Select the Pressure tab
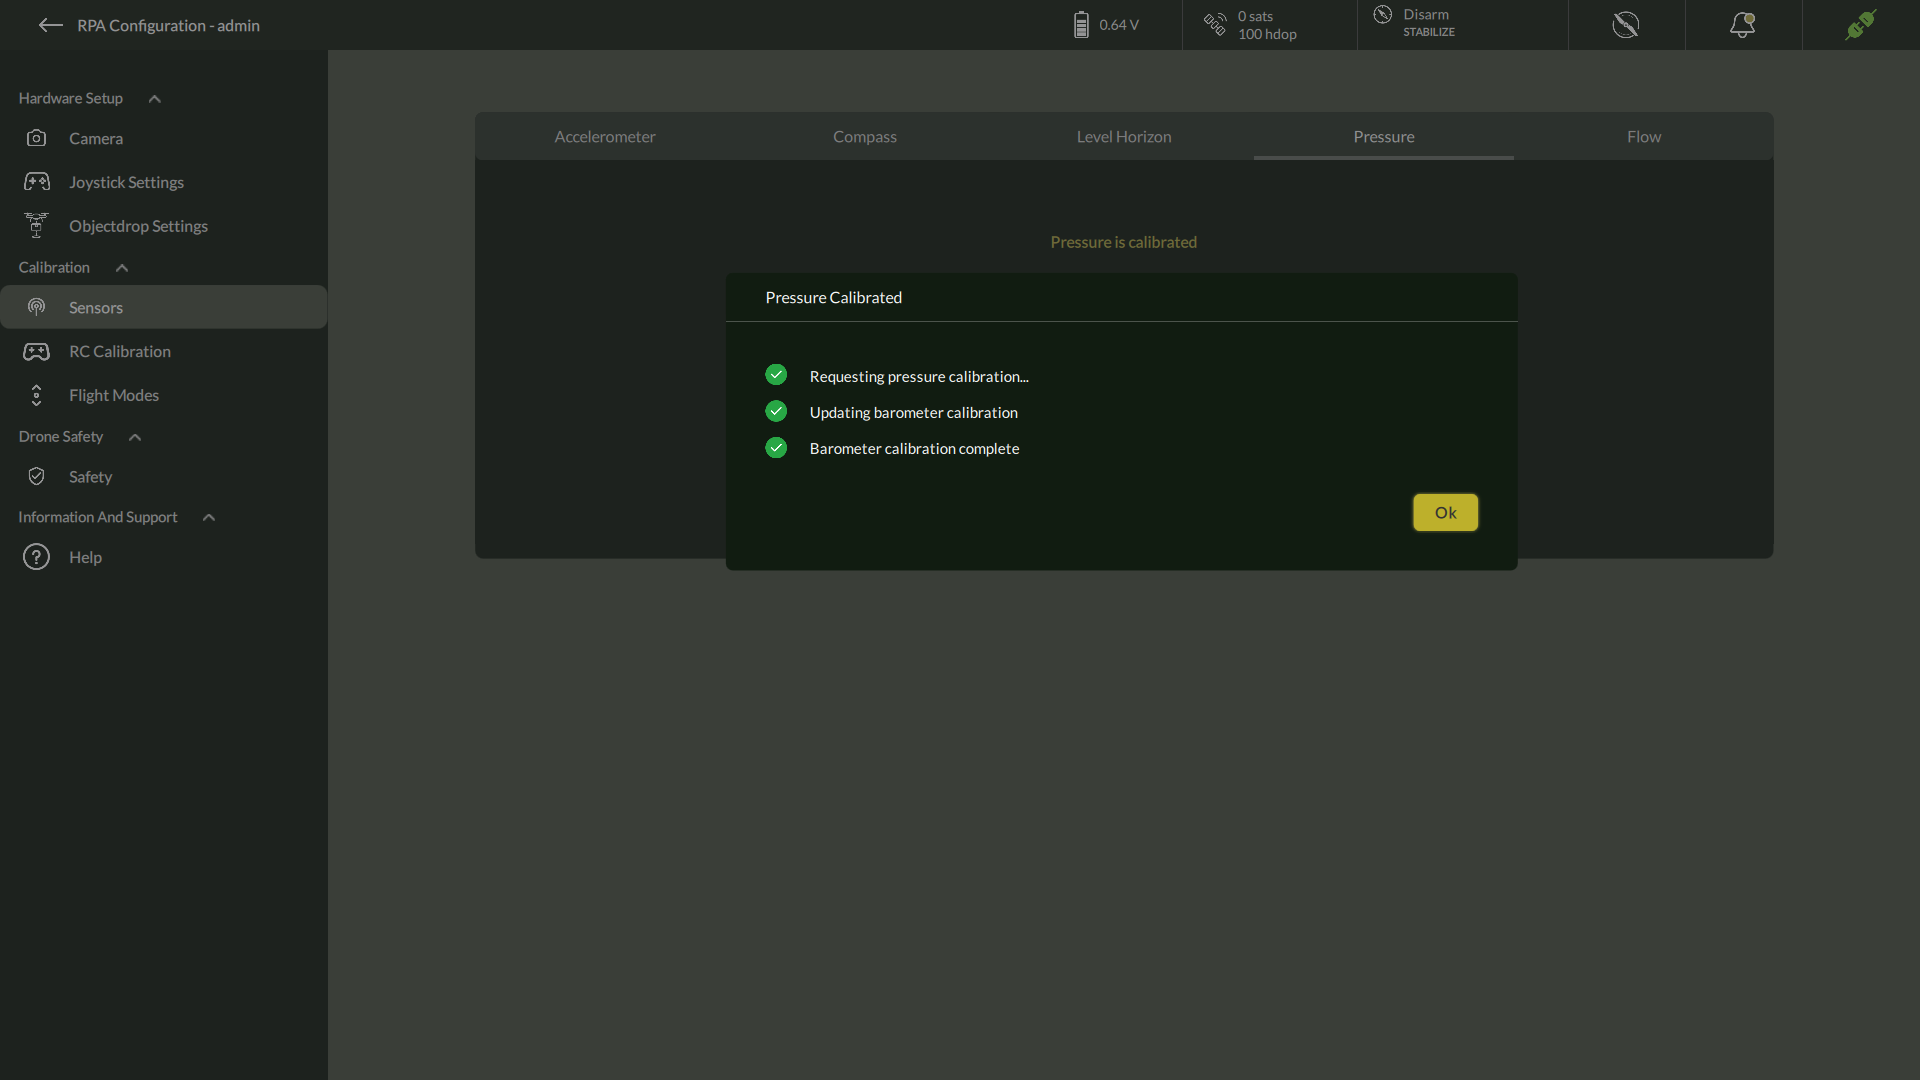 pos(1384,136)
